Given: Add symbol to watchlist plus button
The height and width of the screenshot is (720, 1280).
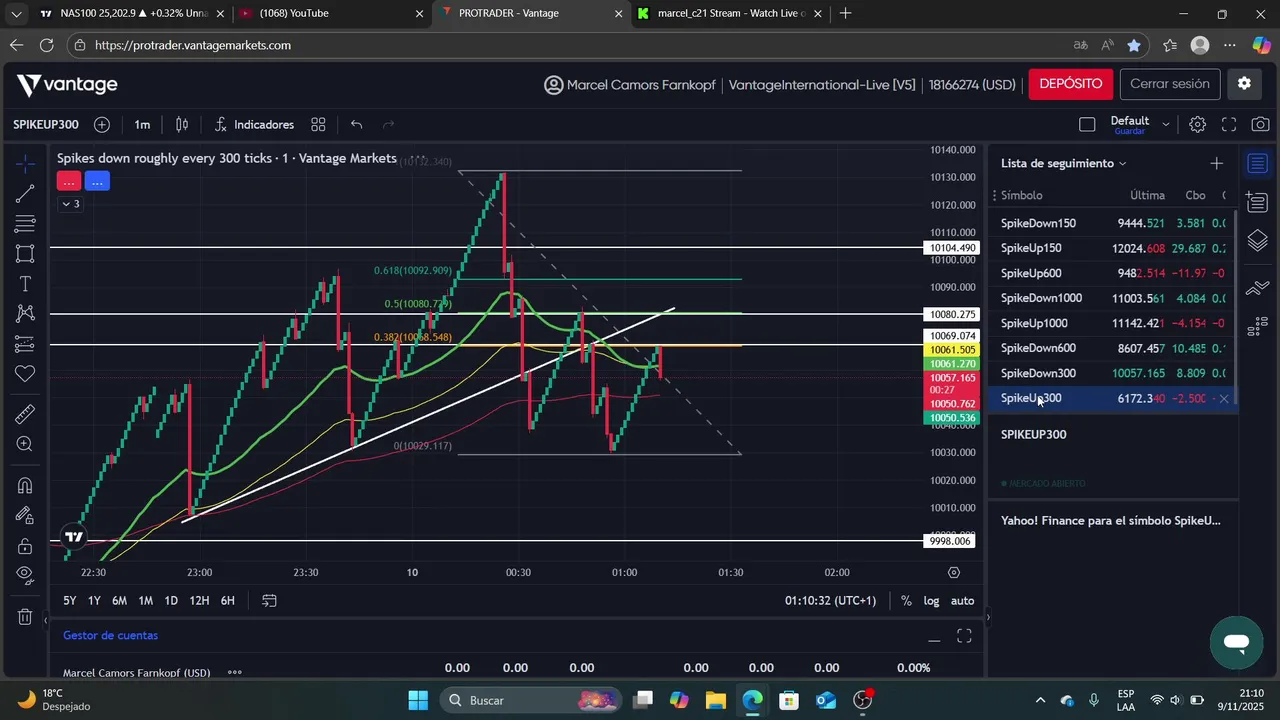Looking at the screenshot, I should [1216, 163].
